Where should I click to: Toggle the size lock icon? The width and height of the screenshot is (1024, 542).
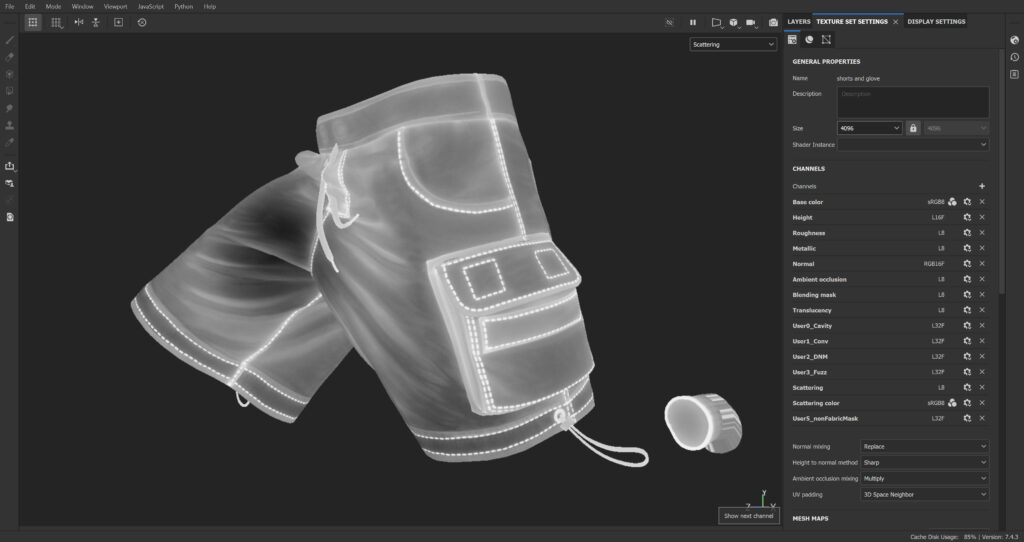coord(913,128)
